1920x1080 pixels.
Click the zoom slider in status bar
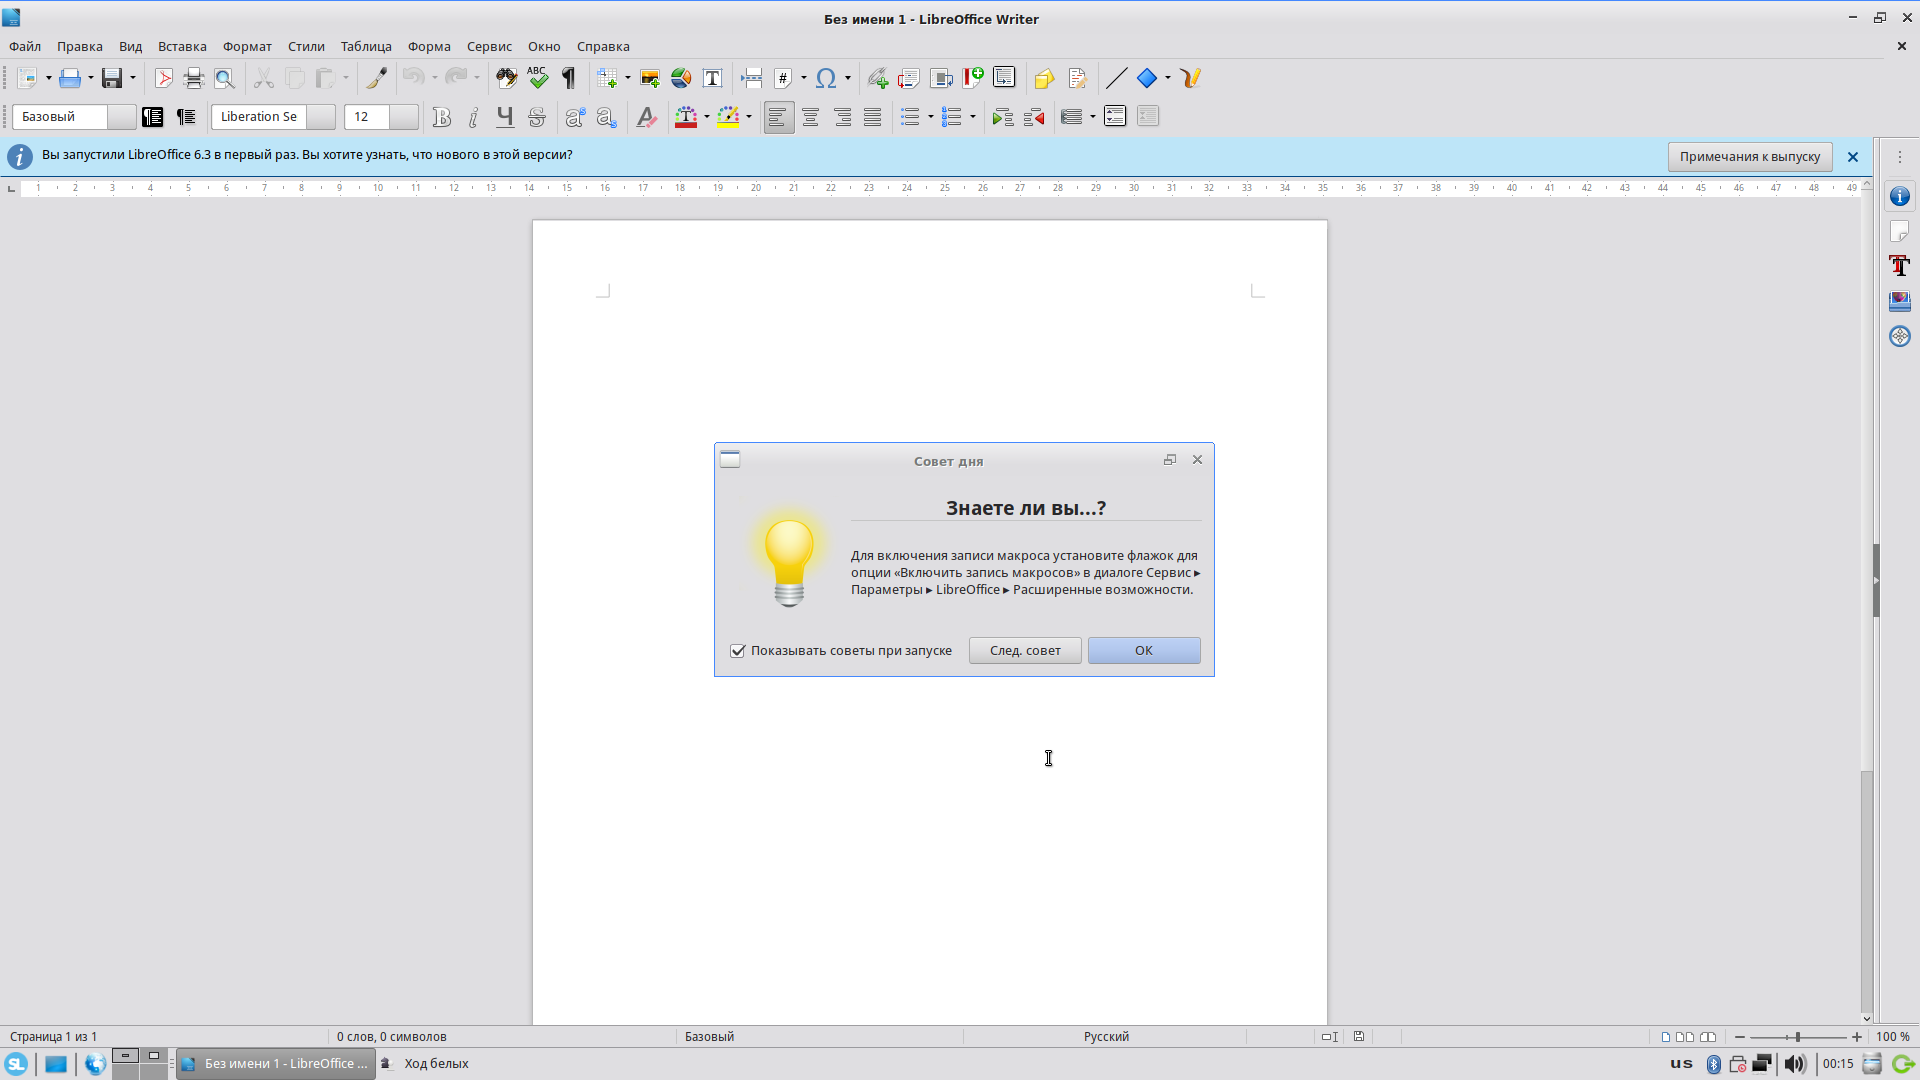[x=1797, y=1037]
